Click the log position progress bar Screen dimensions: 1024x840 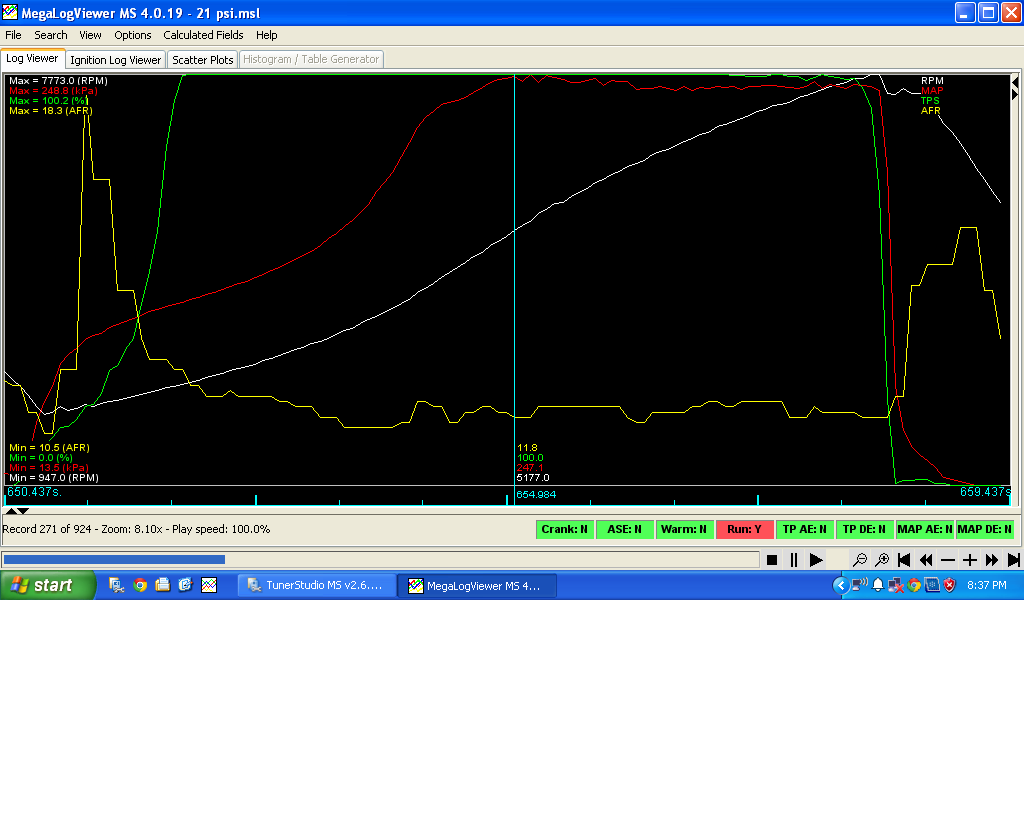380,560
